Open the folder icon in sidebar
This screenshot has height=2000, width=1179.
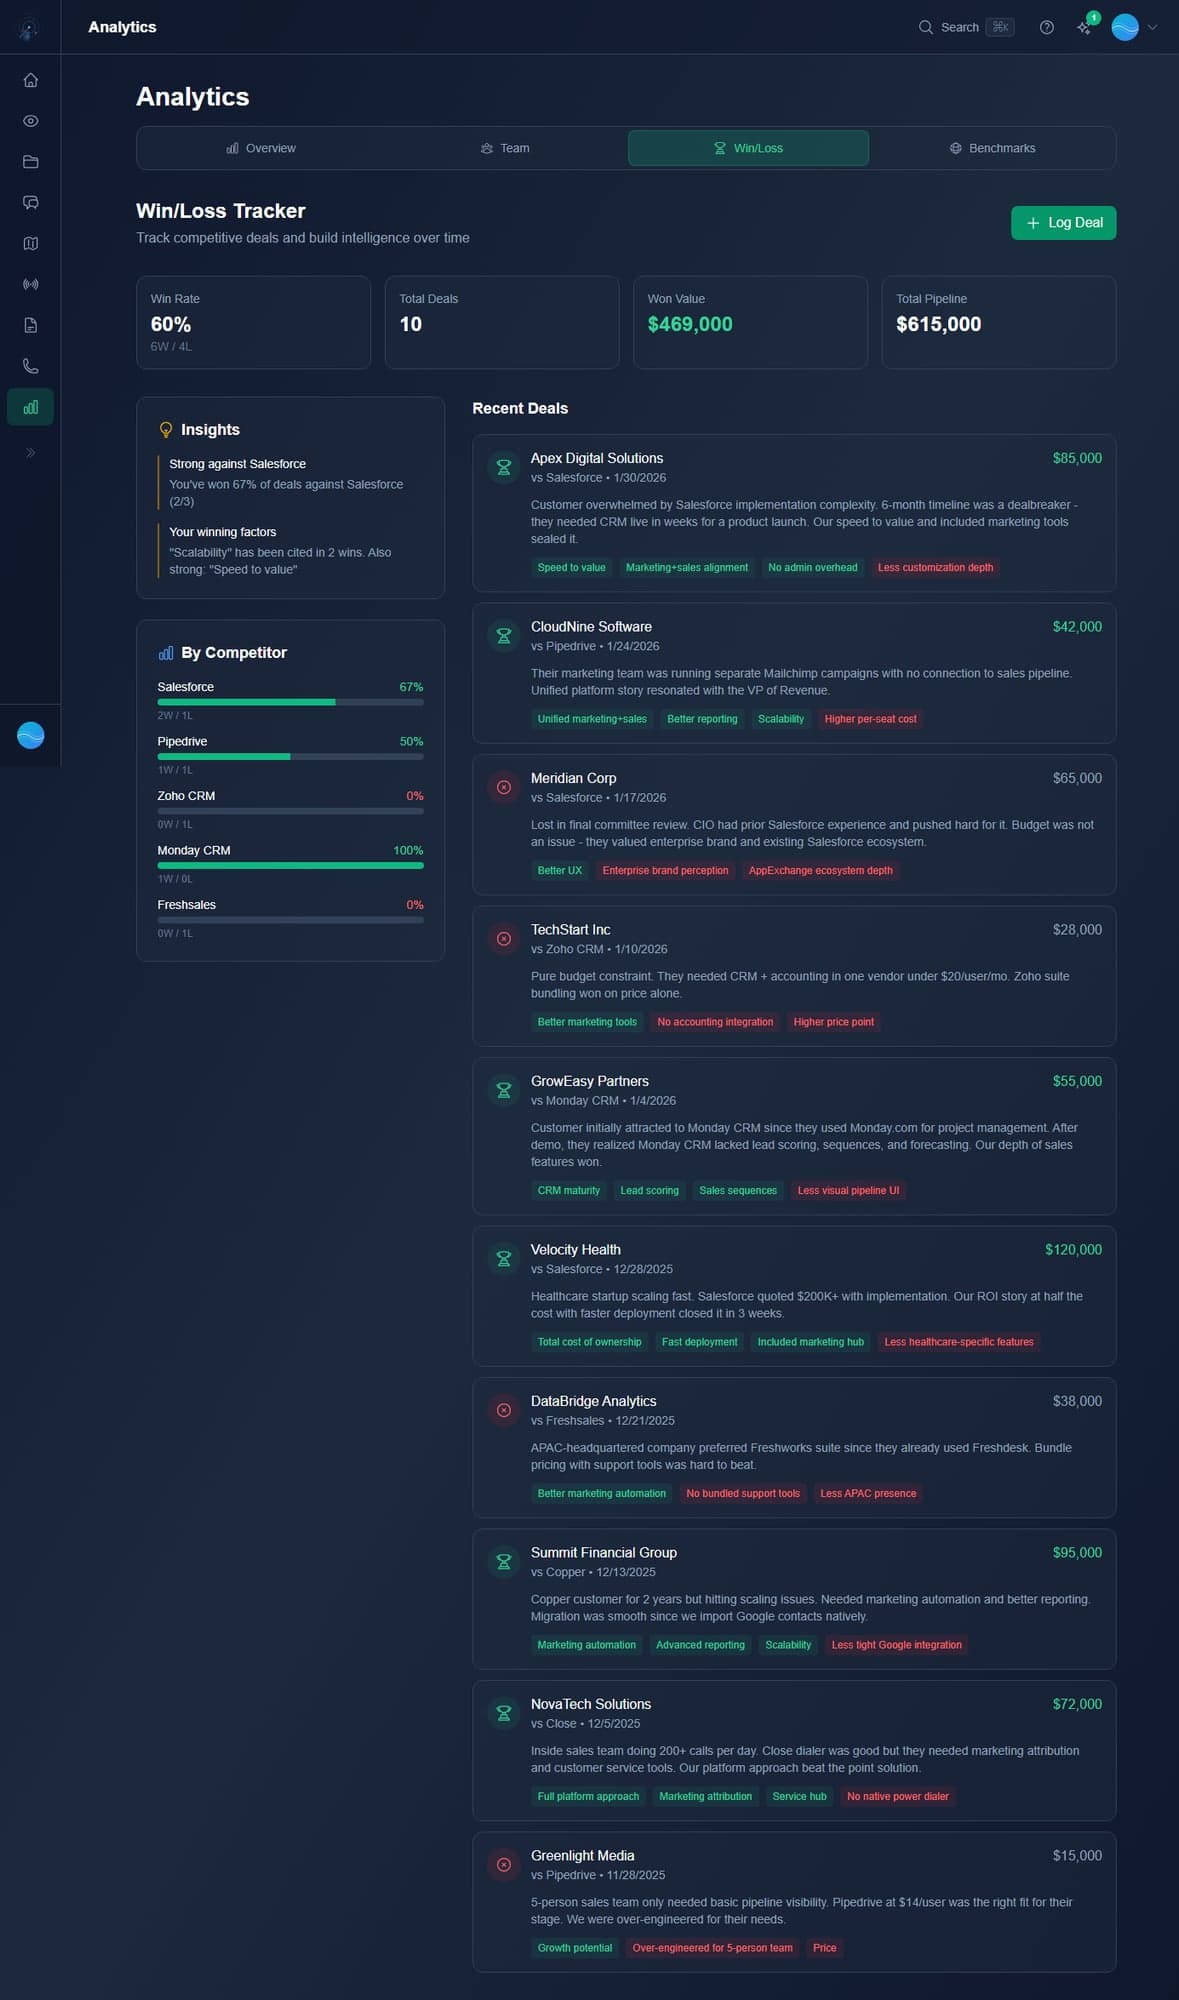(30, 162)
